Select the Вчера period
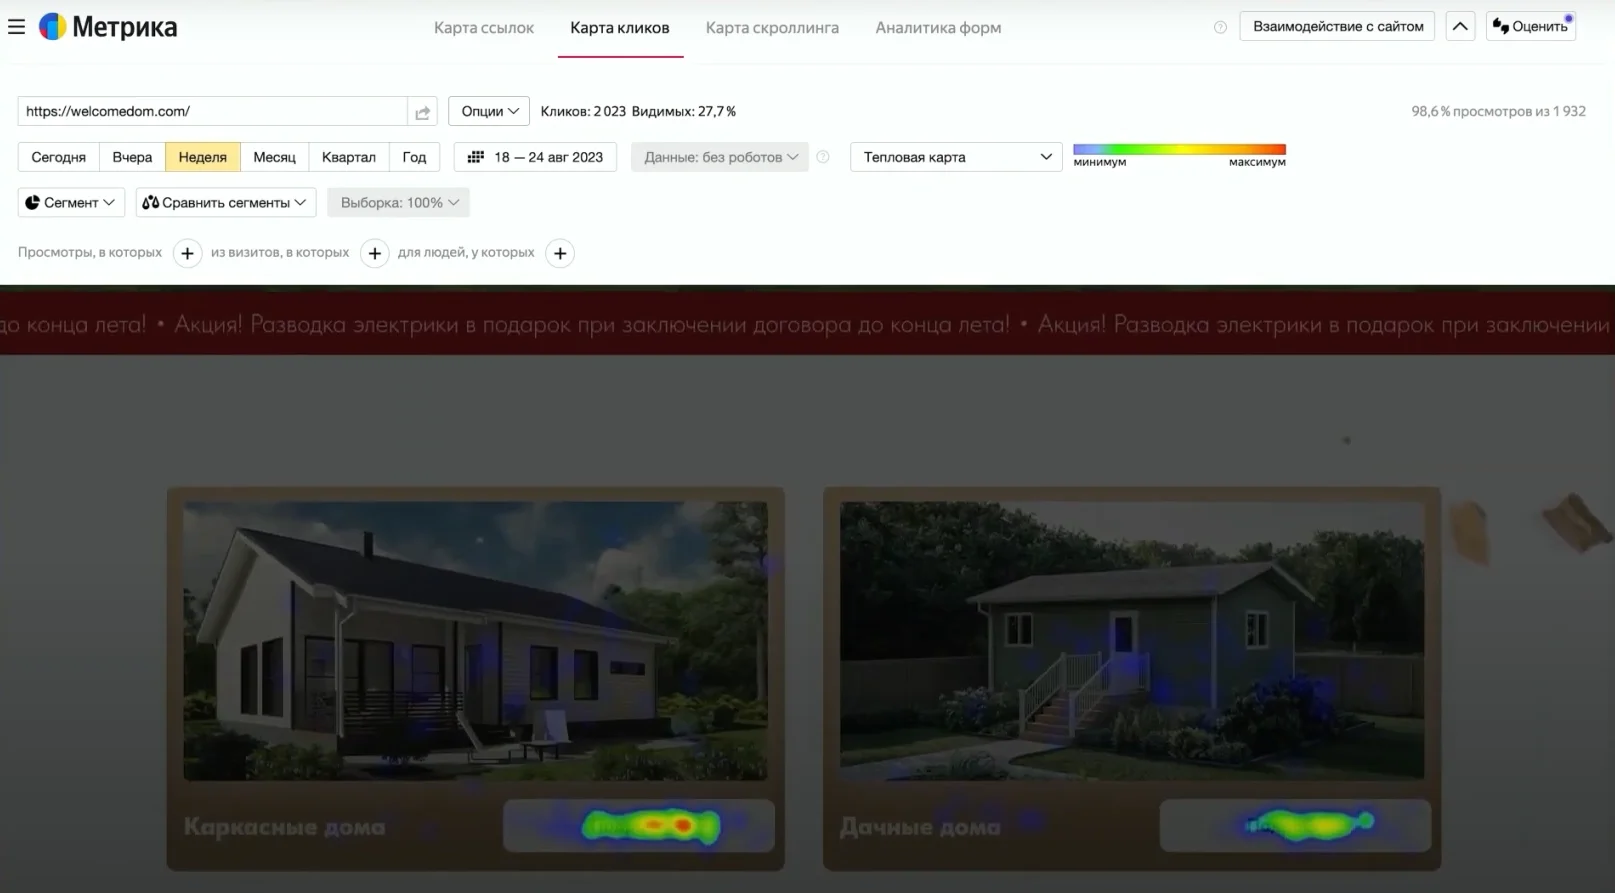The width and height of the screenshot is (1615, 893). pos(132,157)
